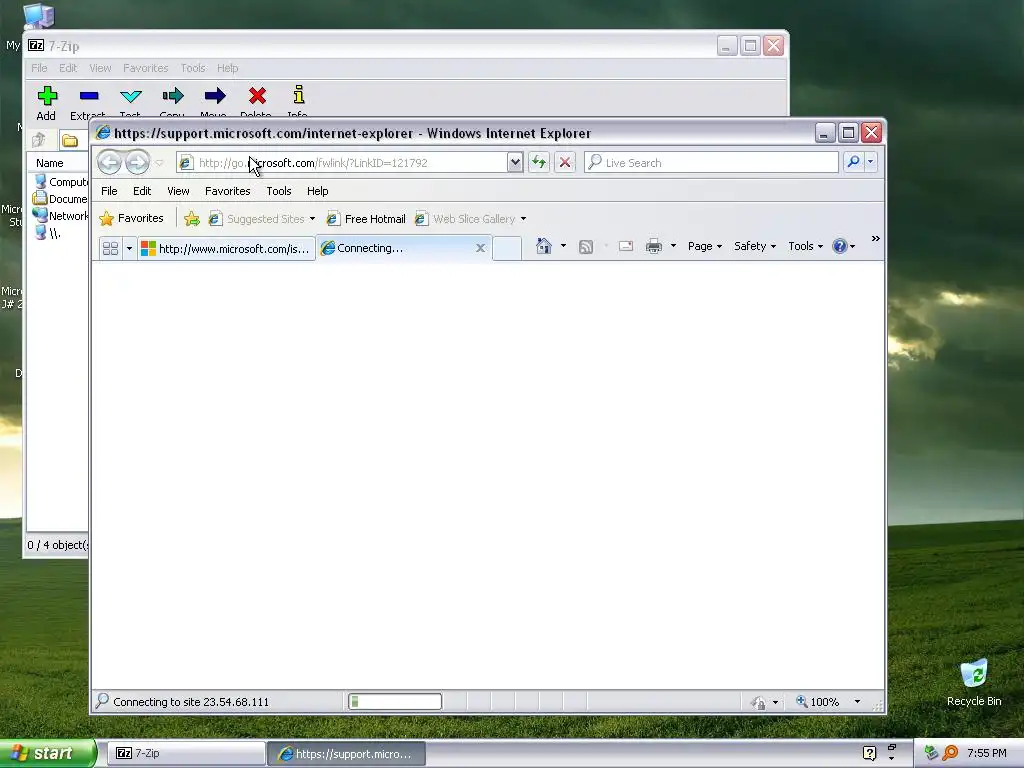Click the Print icon in command bar
The width and height of the screenshot is (1024, 768).
tap(653, 246)
